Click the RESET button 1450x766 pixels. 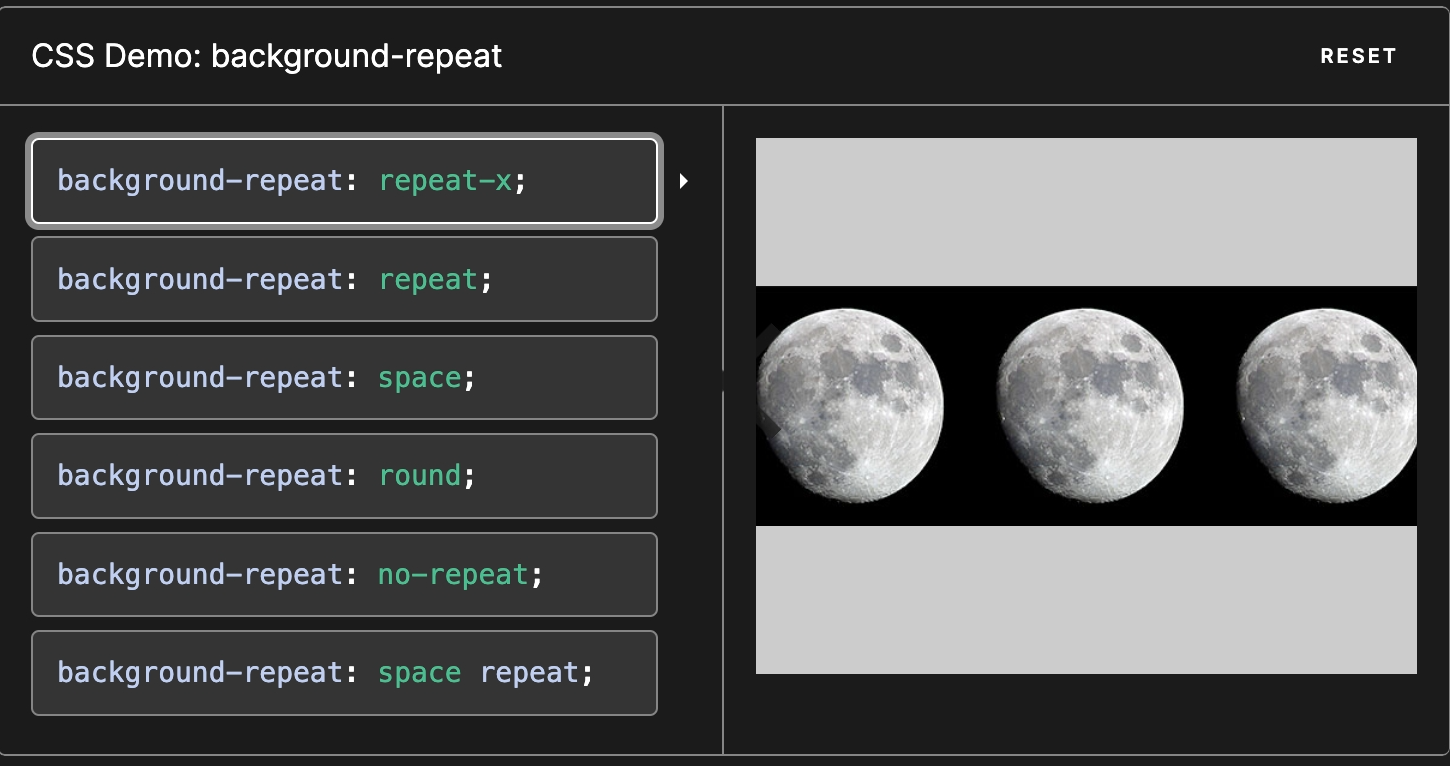[1357, 57]
